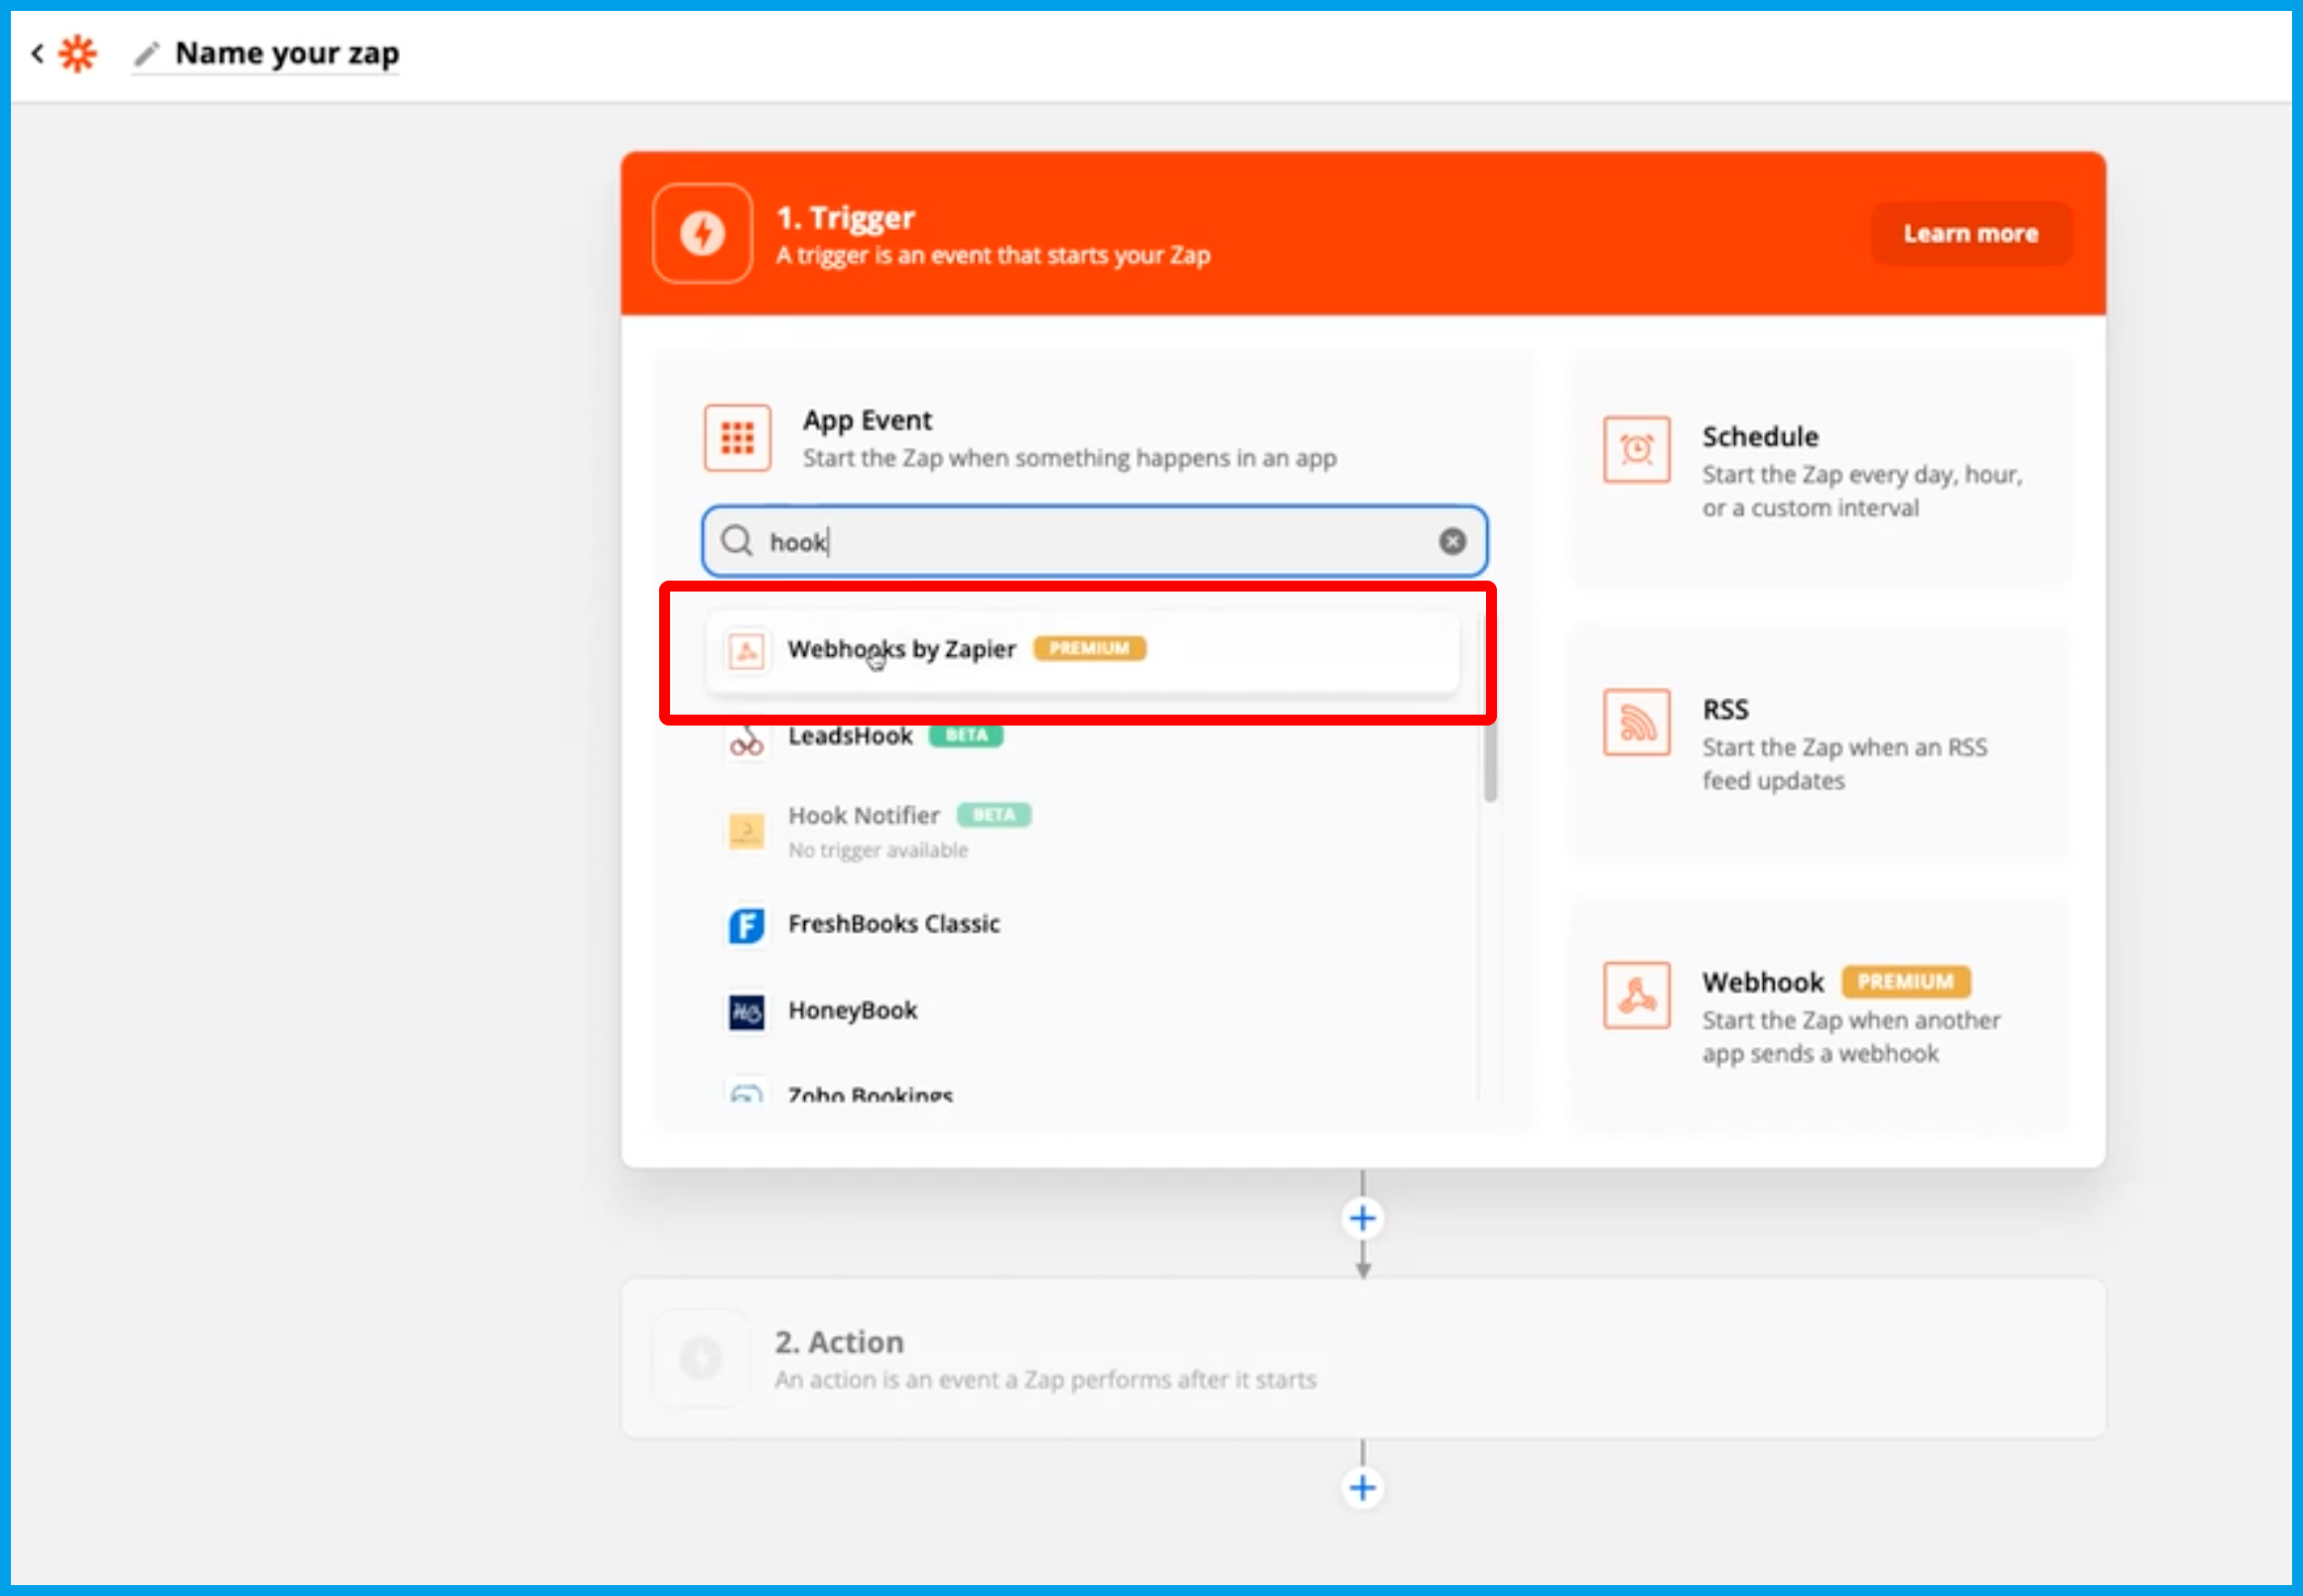Clear the search field with X icon
This screenshot has width=2303, height=1596.
[1452, 541]
